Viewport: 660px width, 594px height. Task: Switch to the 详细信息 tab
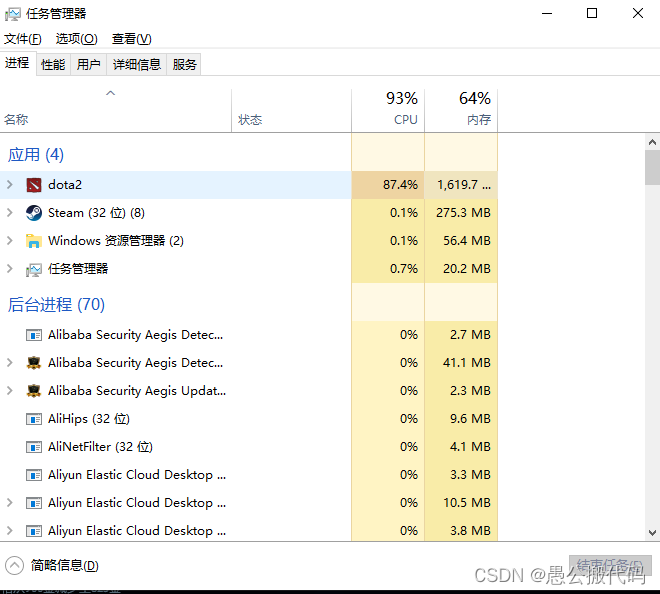pos(137,64)
